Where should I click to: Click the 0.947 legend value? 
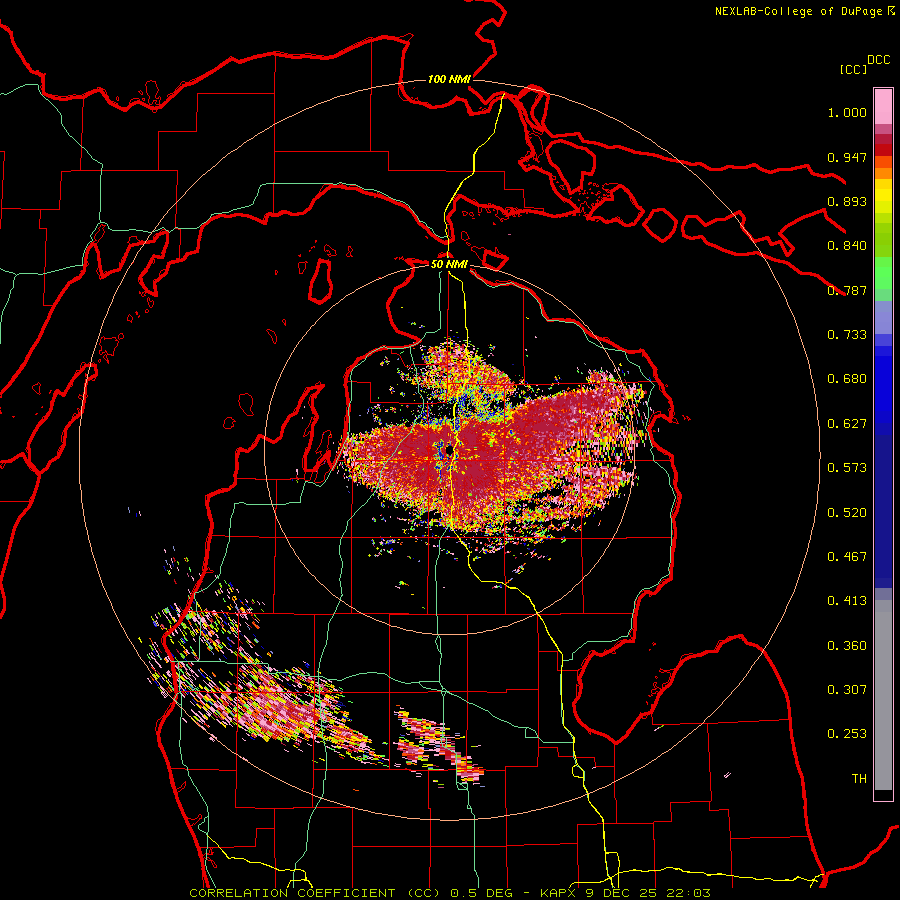tap(847, 157)
